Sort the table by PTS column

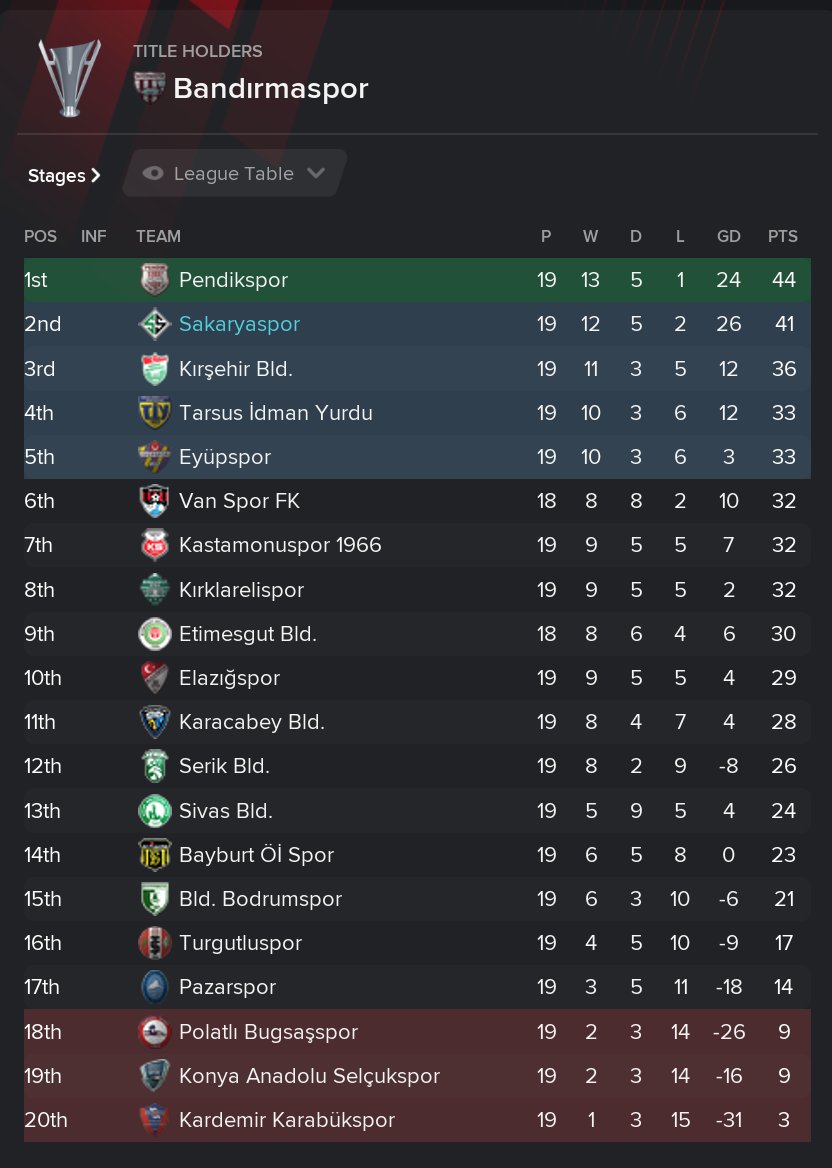783,236
